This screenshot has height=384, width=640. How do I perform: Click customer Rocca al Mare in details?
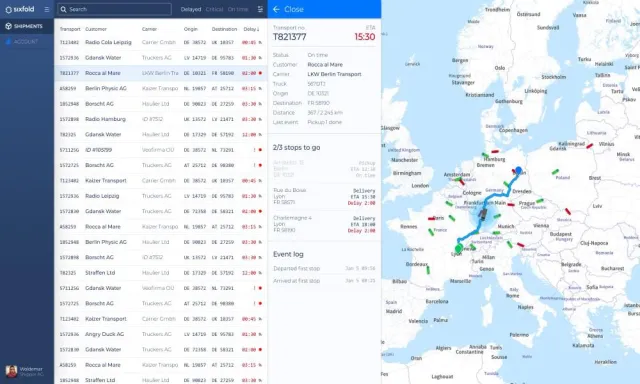pos(325,64)
